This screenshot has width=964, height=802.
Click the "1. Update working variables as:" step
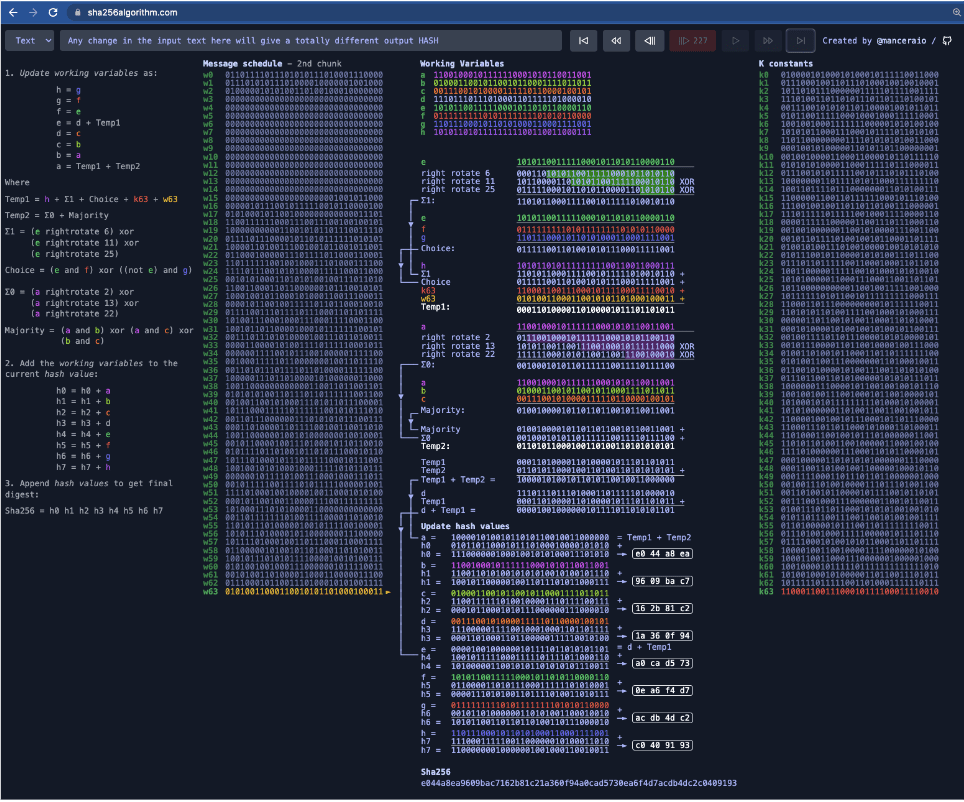[x=81, y=73]
